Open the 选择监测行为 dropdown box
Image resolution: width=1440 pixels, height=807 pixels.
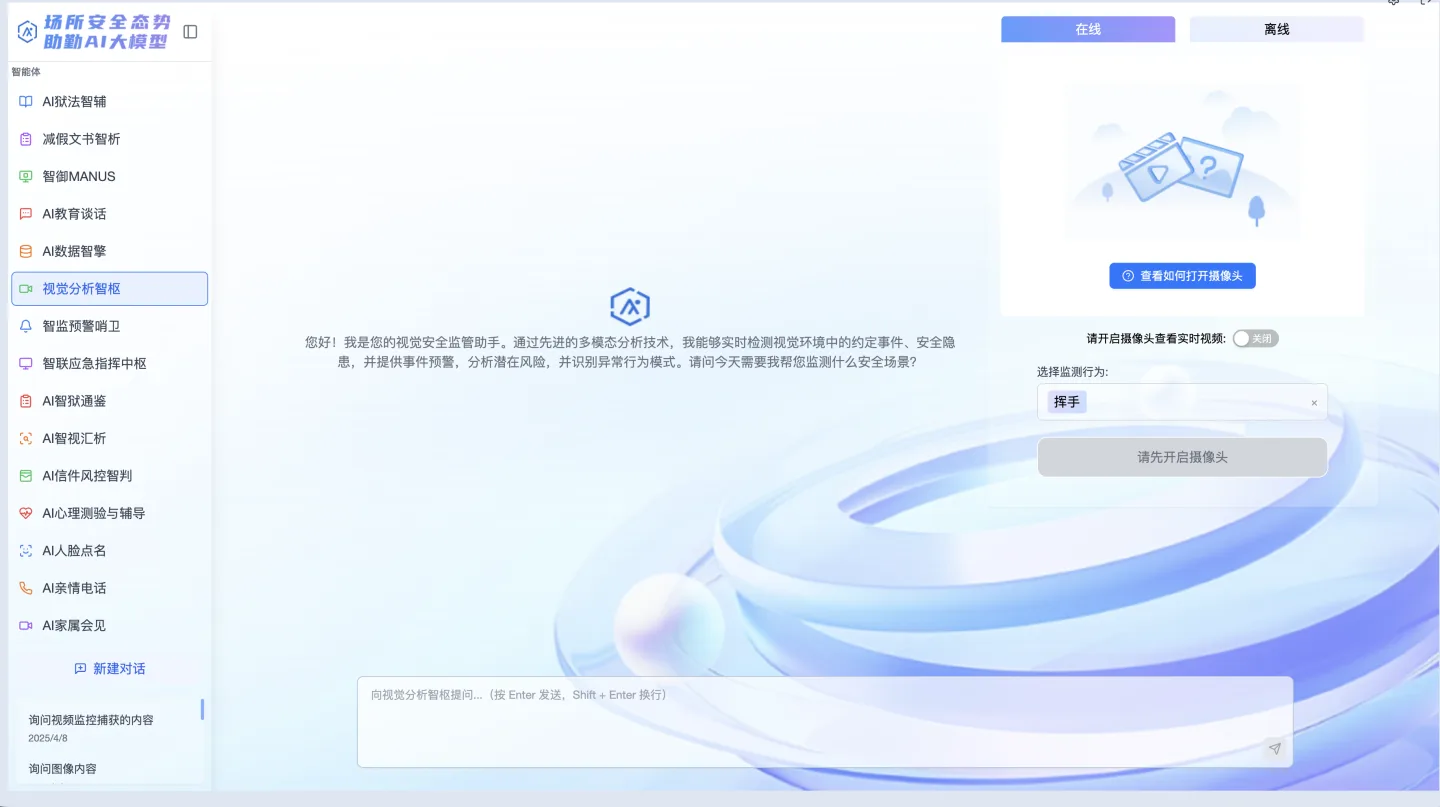(x=1182, y=402)
